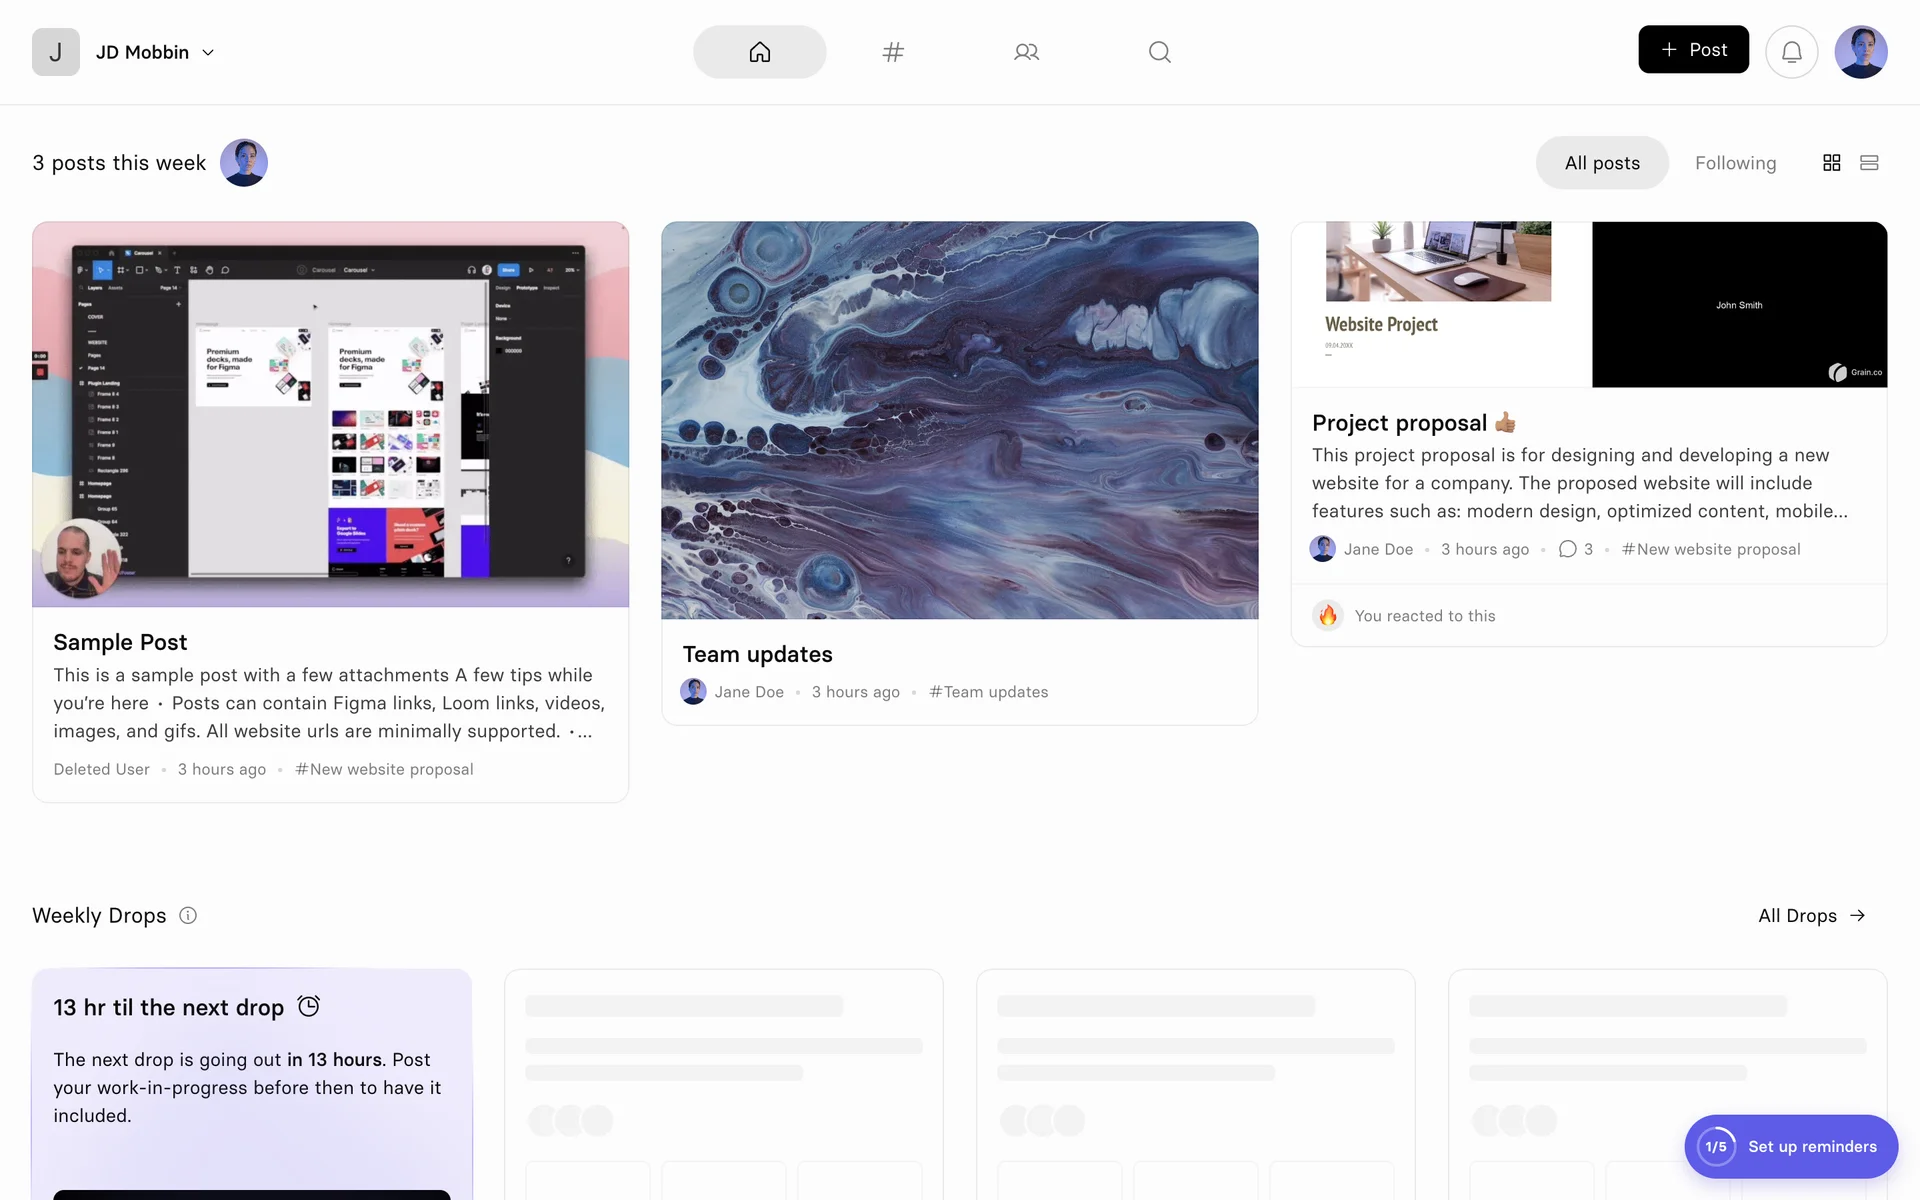Open the notifications bell
Screen dimensions: 1920x1200
click(x=1791, y=52)
